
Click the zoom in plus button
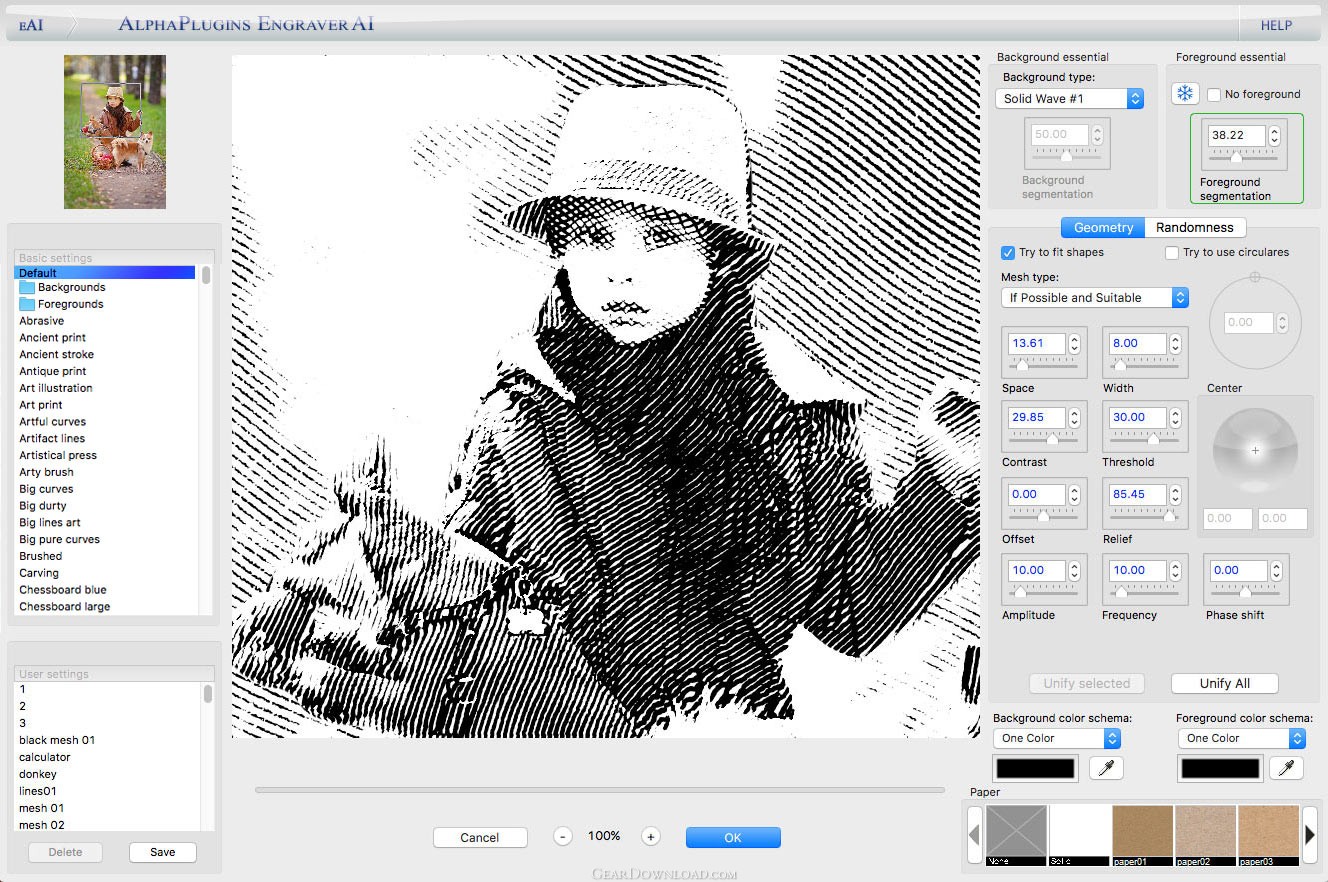[x=651, y=837]
